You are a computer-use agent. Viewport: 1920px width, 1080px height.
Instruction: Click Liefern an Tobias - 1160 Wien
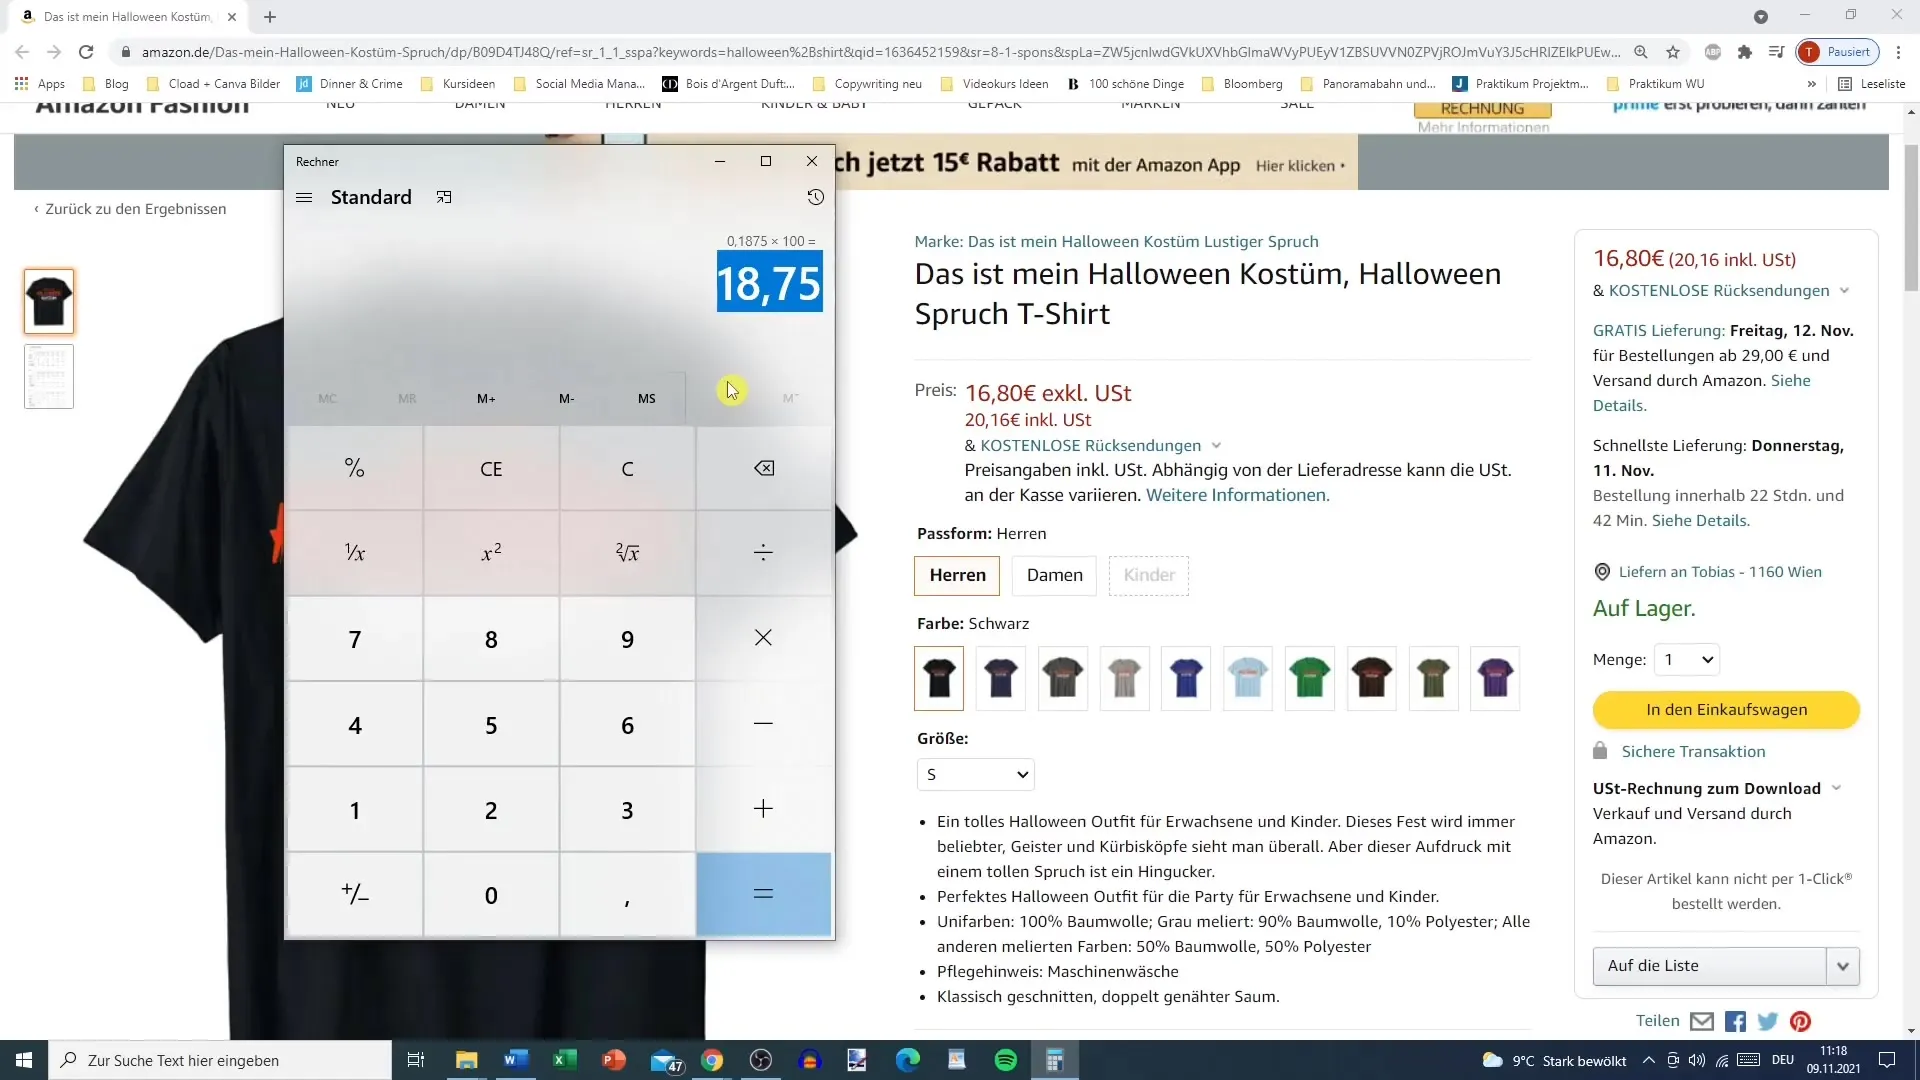click(1720, 572)
